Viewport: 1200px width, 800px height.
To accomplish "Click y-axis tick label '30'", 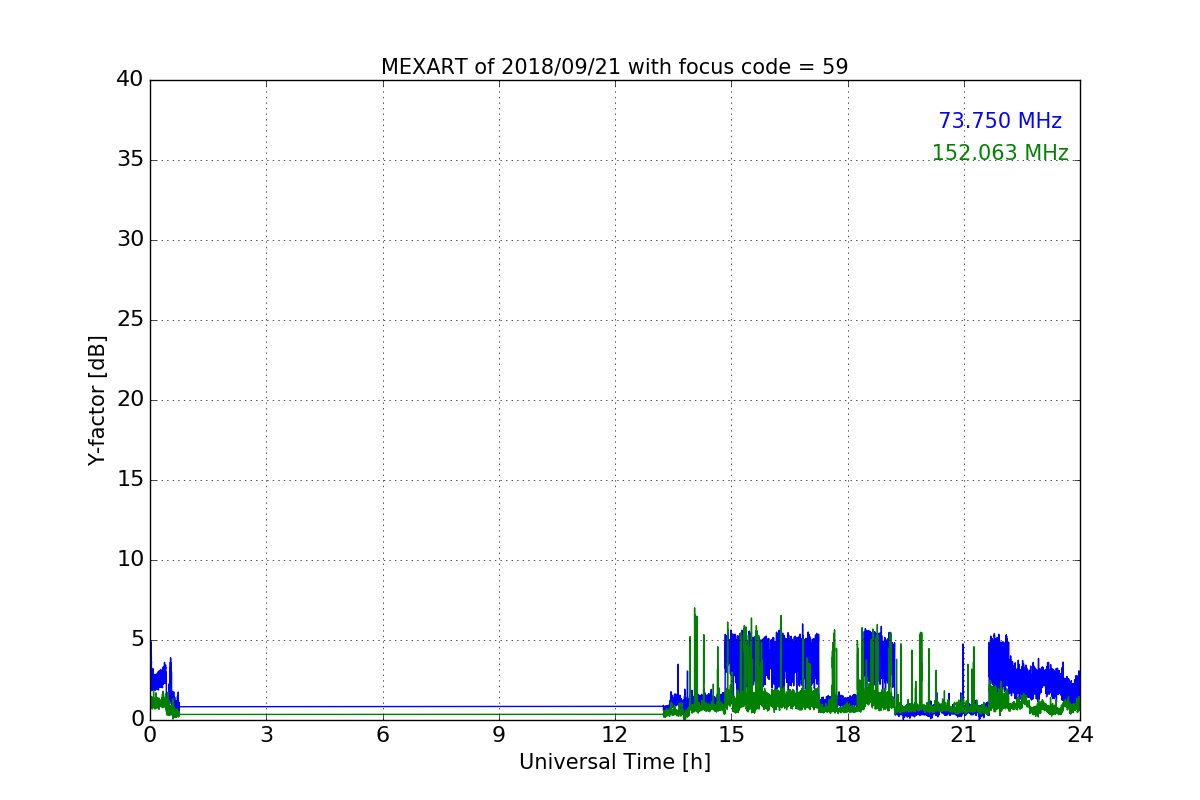I will click(x=130, y=239).
